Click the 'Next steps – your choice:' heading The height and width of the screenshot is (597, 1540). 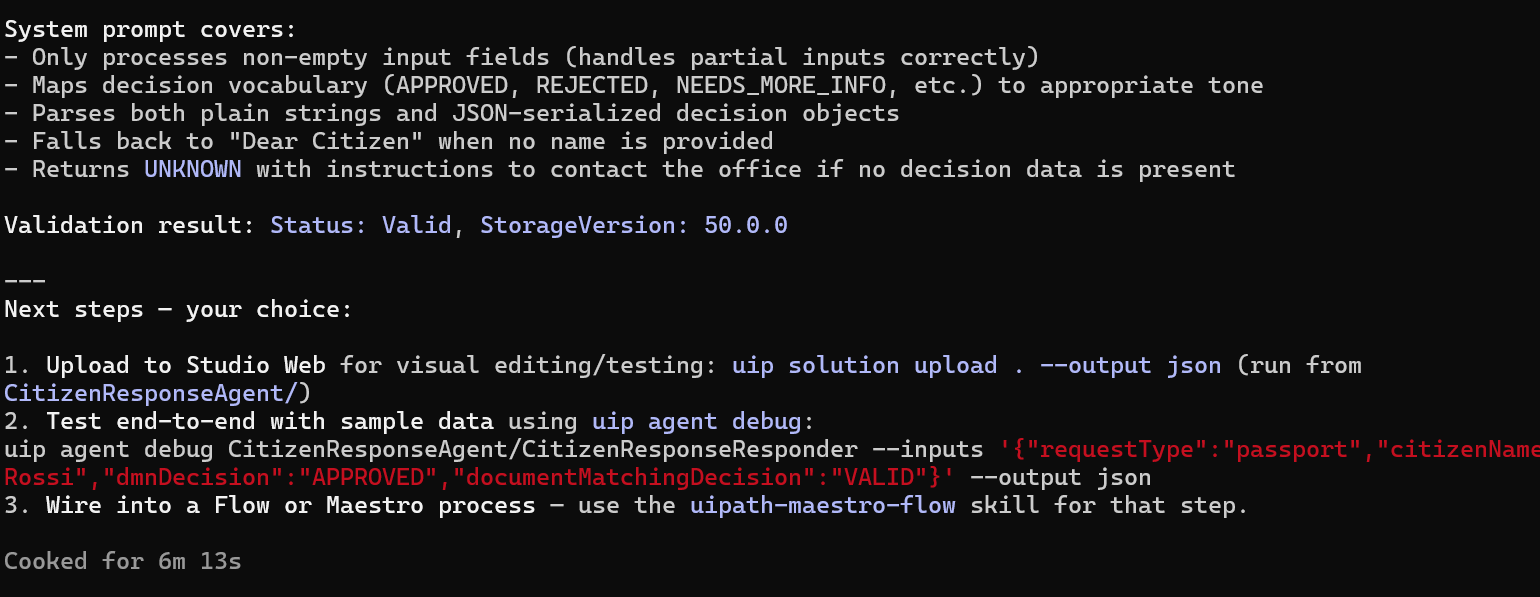(179, 309)
